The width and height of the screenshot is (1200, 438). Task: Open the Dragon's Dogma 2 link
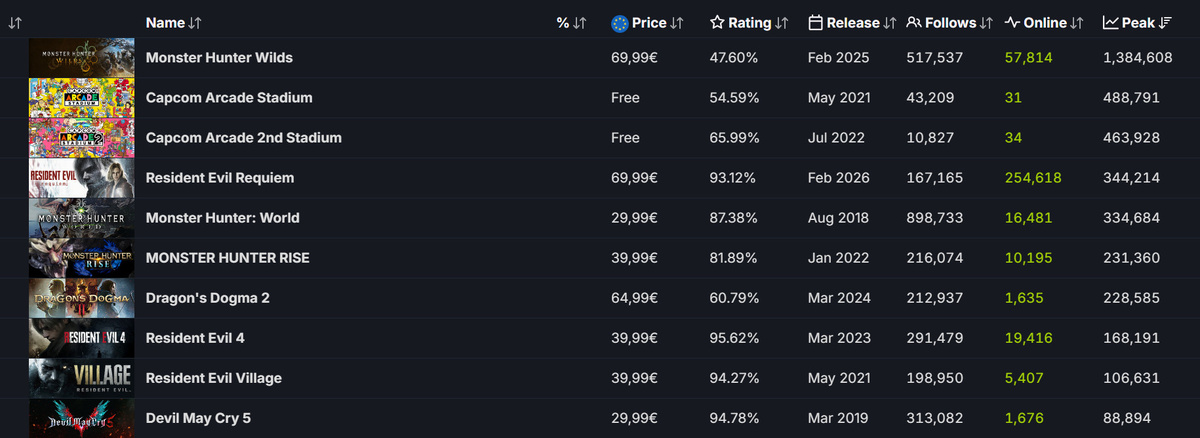point(207,298)
